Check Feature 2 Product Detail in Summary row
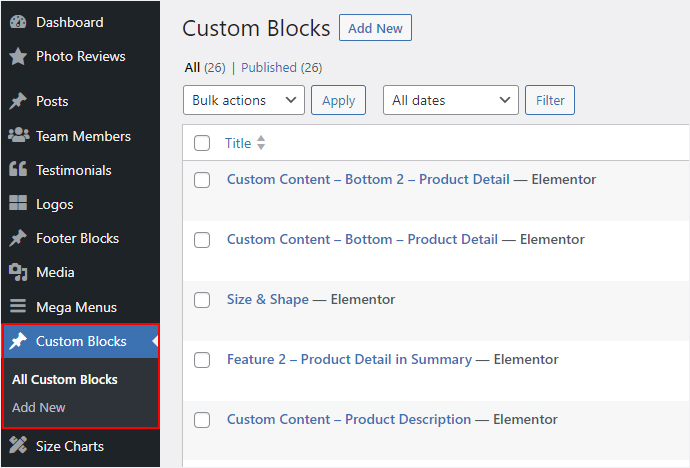Screen dimensions: 690x468 click(x=202, y=360)
